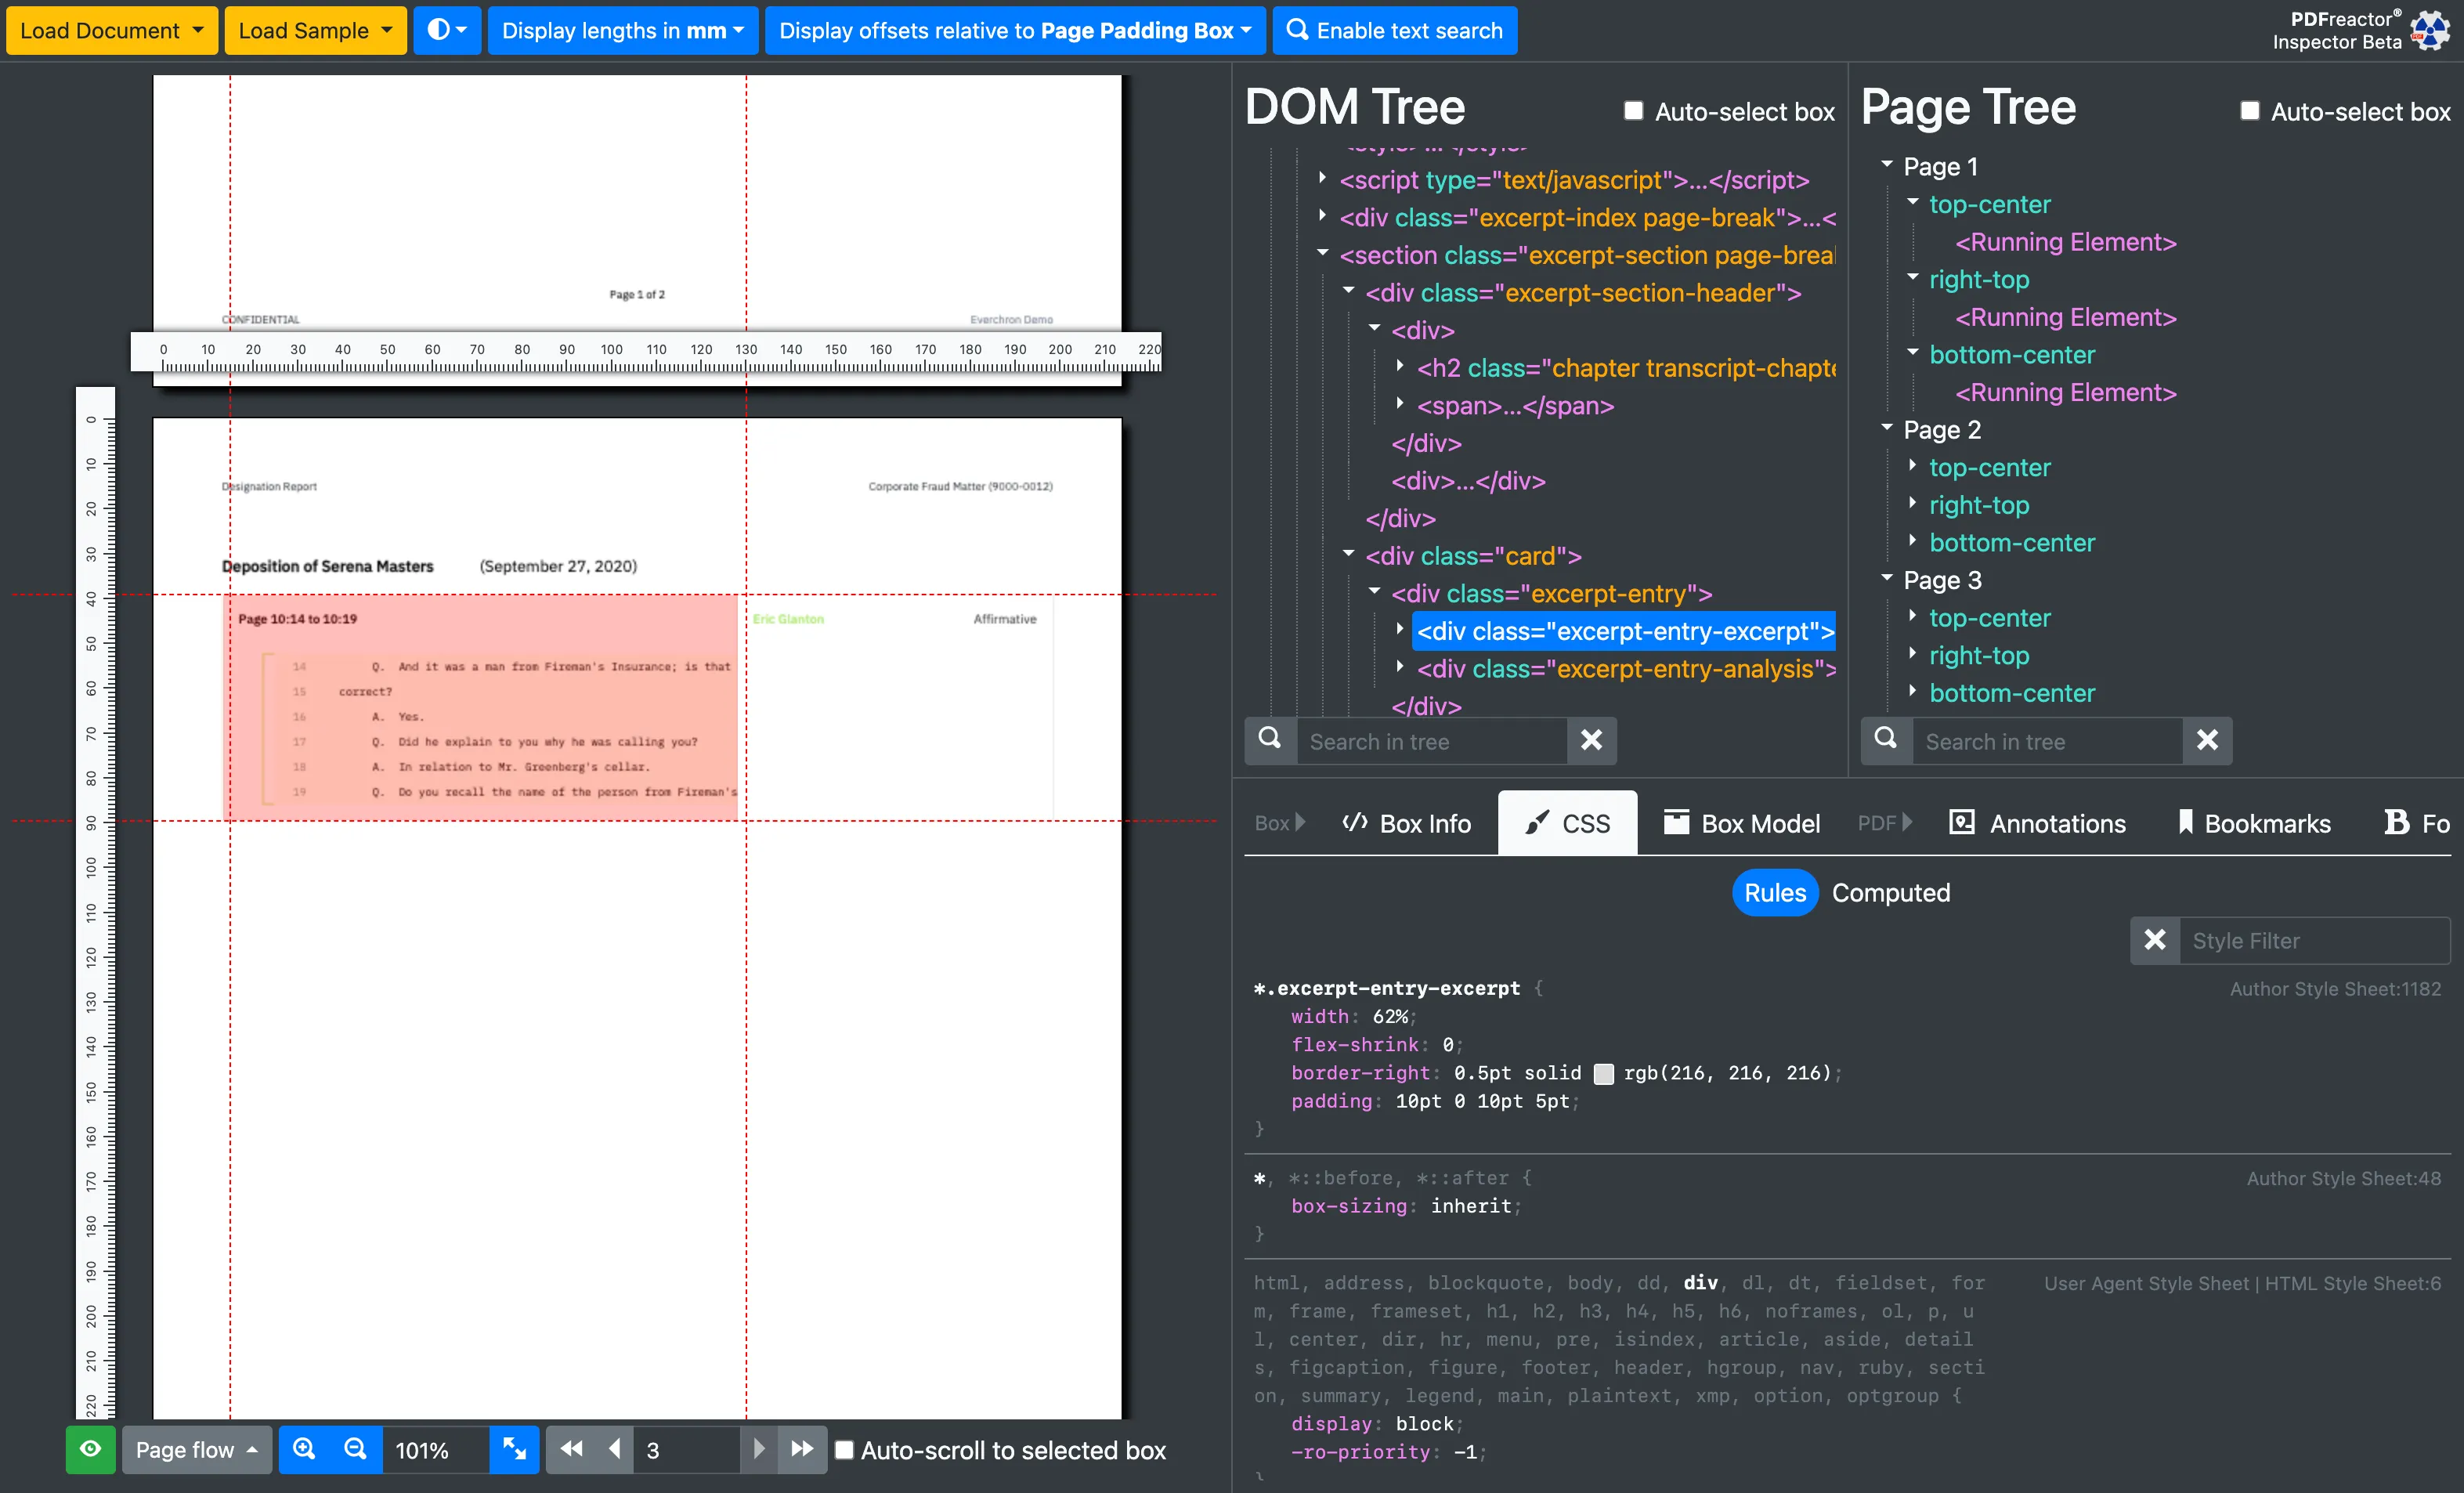Open Display lengths in mm dropdown
The height and width of the screenshot is (1493, 2464).
(623, 30)
